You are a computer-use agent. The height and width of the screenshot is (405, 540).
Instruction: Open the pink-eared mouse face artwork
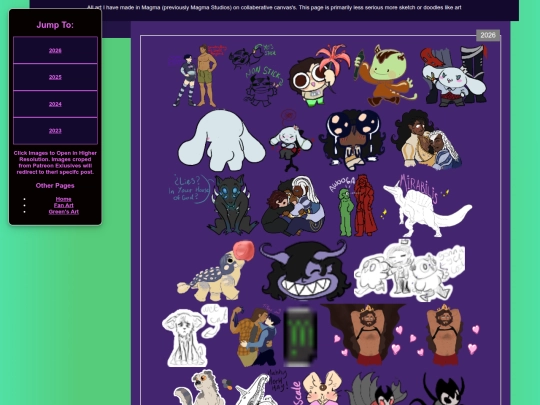[319, 387]
